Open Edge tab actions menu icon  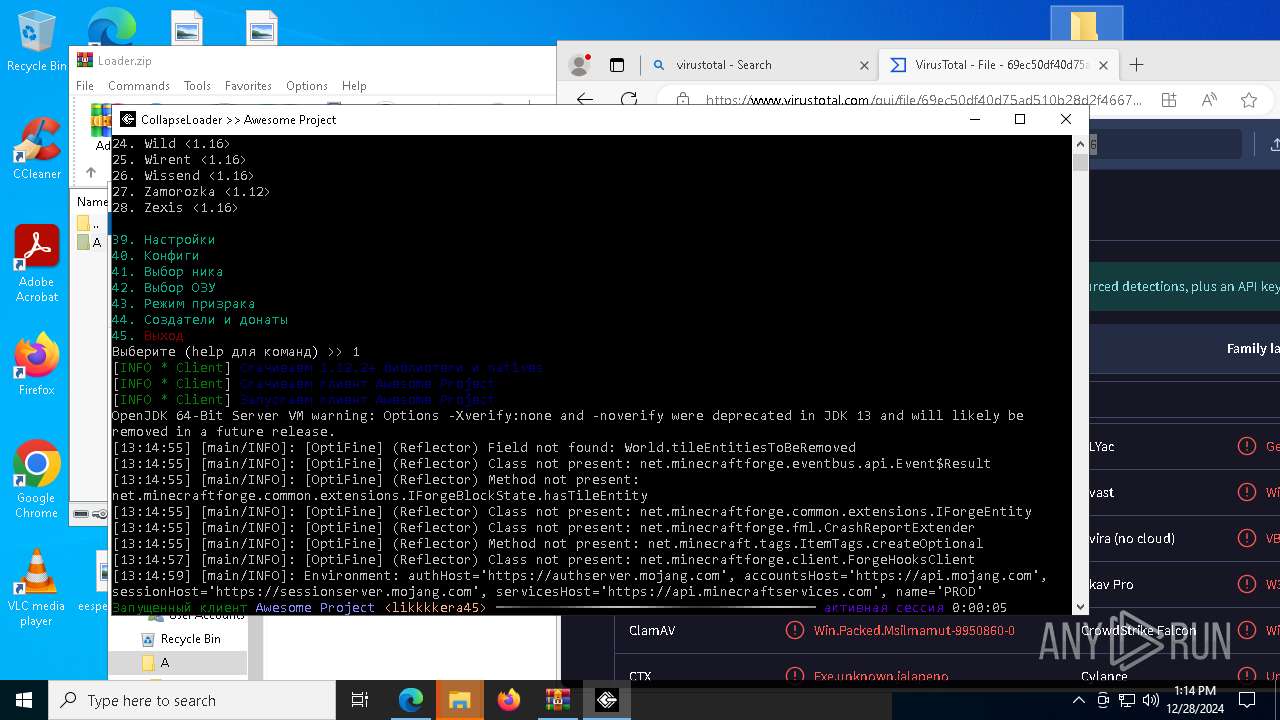tap(617, 65)
